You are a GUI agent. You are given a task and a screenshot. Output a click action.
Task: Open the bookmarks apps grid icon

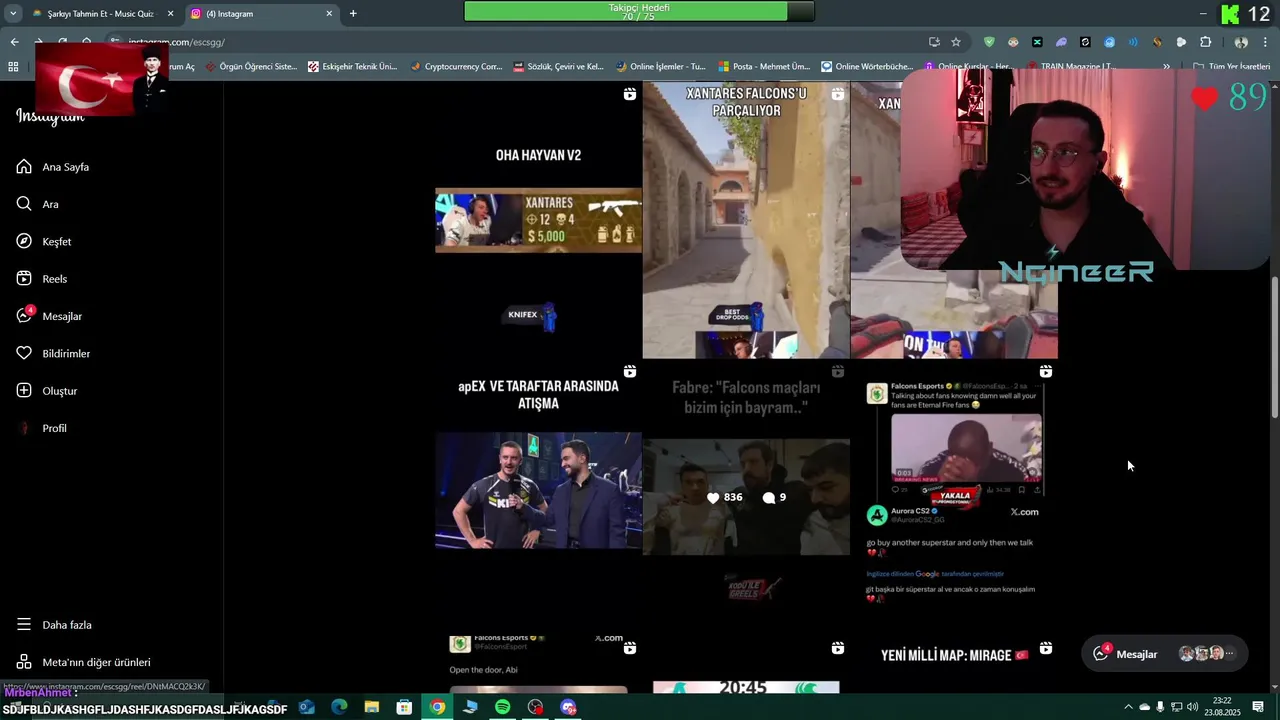(13, 67)
